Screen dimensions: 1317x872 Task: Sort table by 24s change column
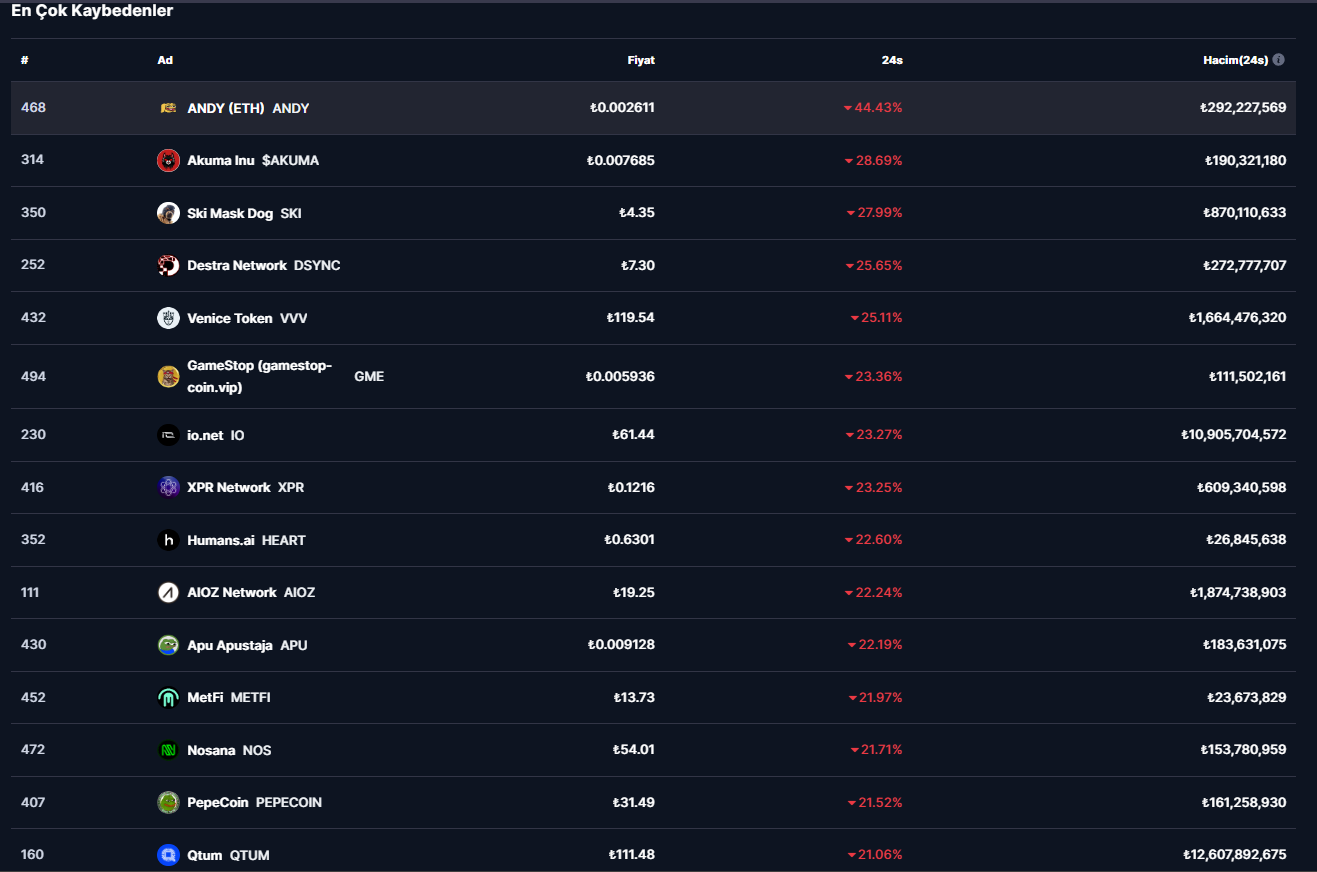[x=891, y=60]
